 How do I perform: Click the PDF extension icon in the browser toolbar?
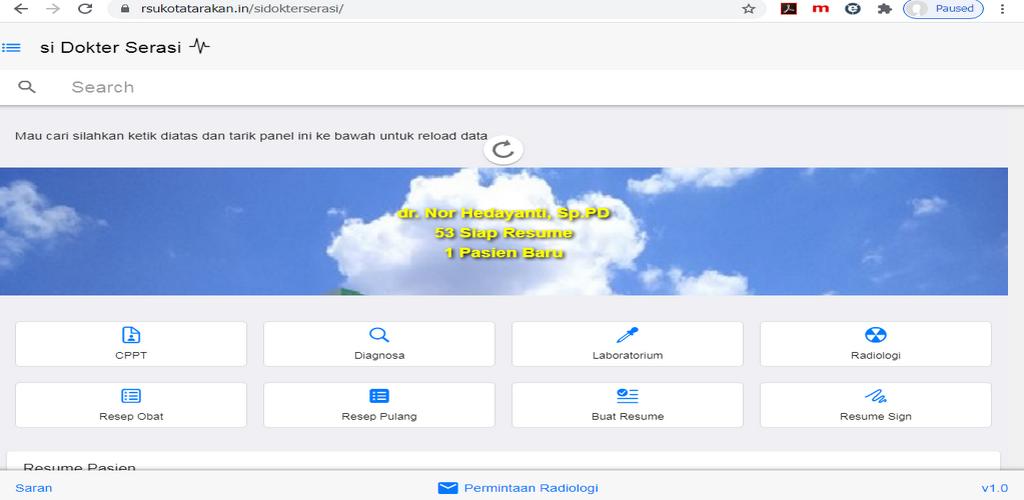[x=788, y=9]
